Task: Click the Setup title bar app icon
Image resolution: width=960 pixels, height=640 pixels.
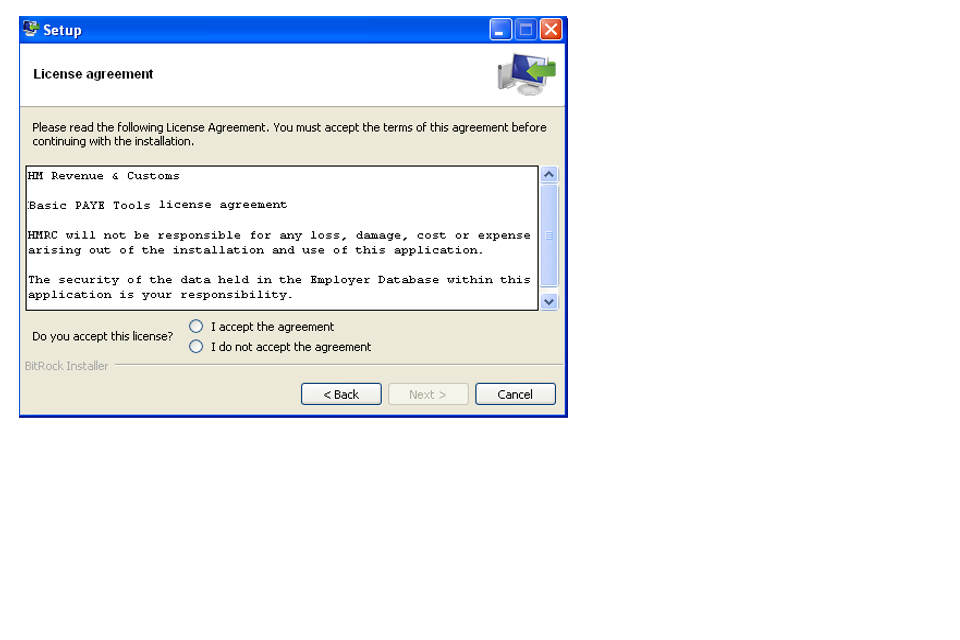Action: [x=31, y=29]
